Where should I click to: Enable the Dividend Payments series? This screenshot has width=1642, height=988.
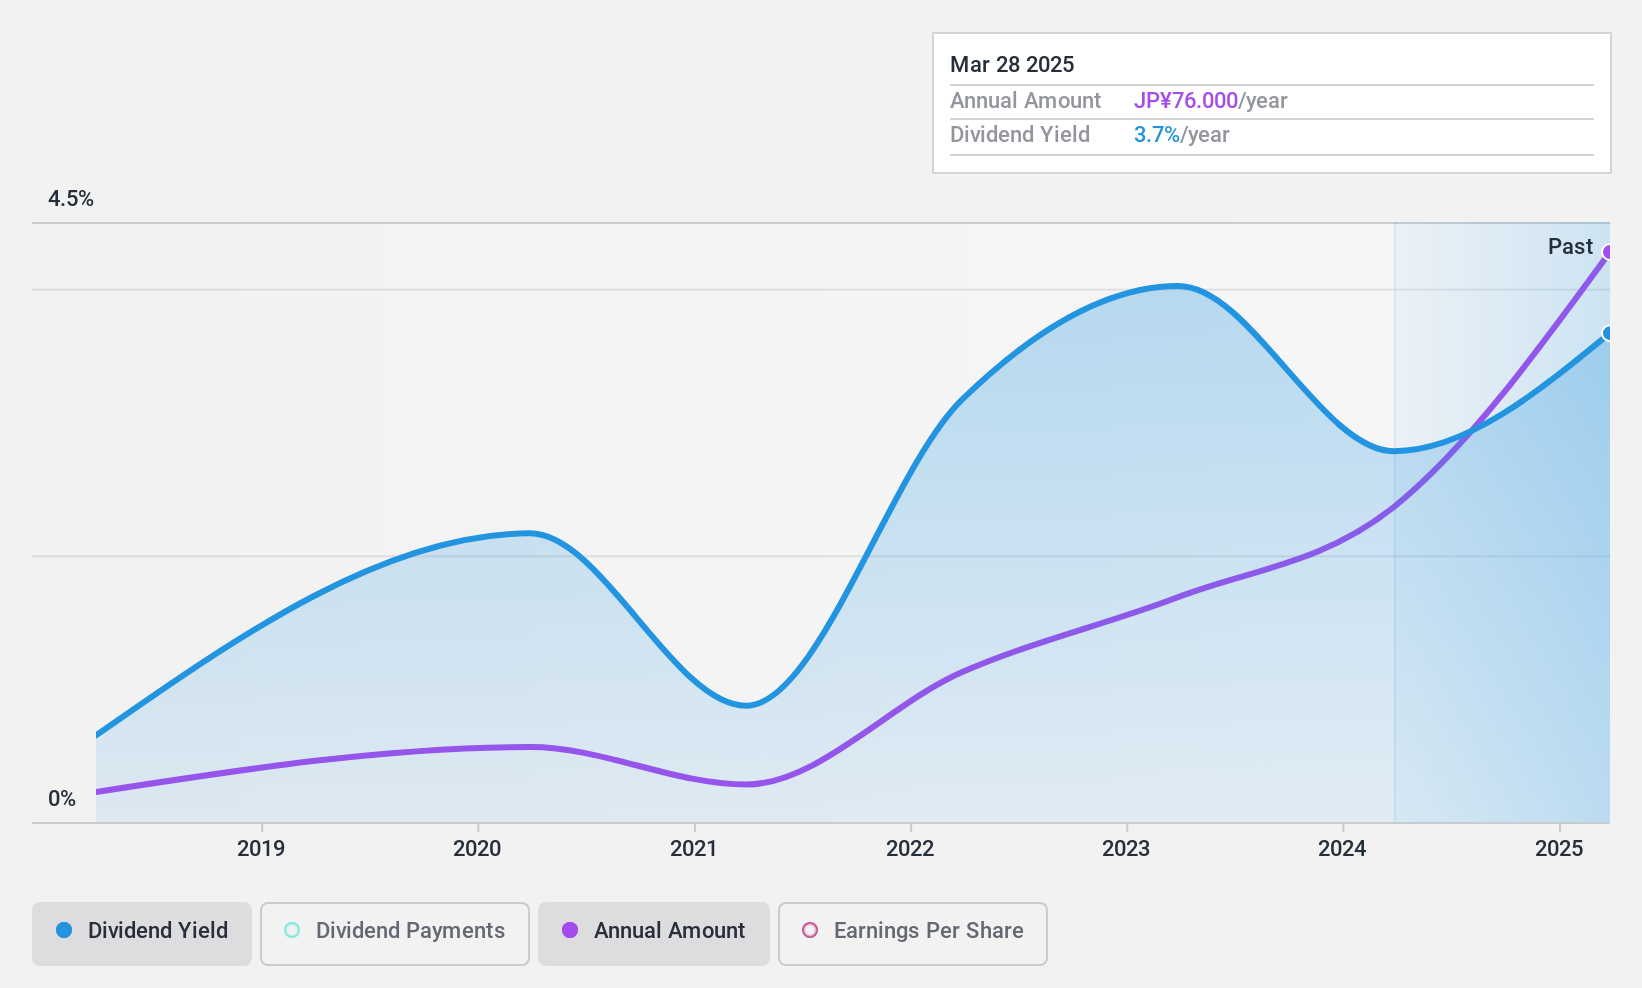click(395, 934)
